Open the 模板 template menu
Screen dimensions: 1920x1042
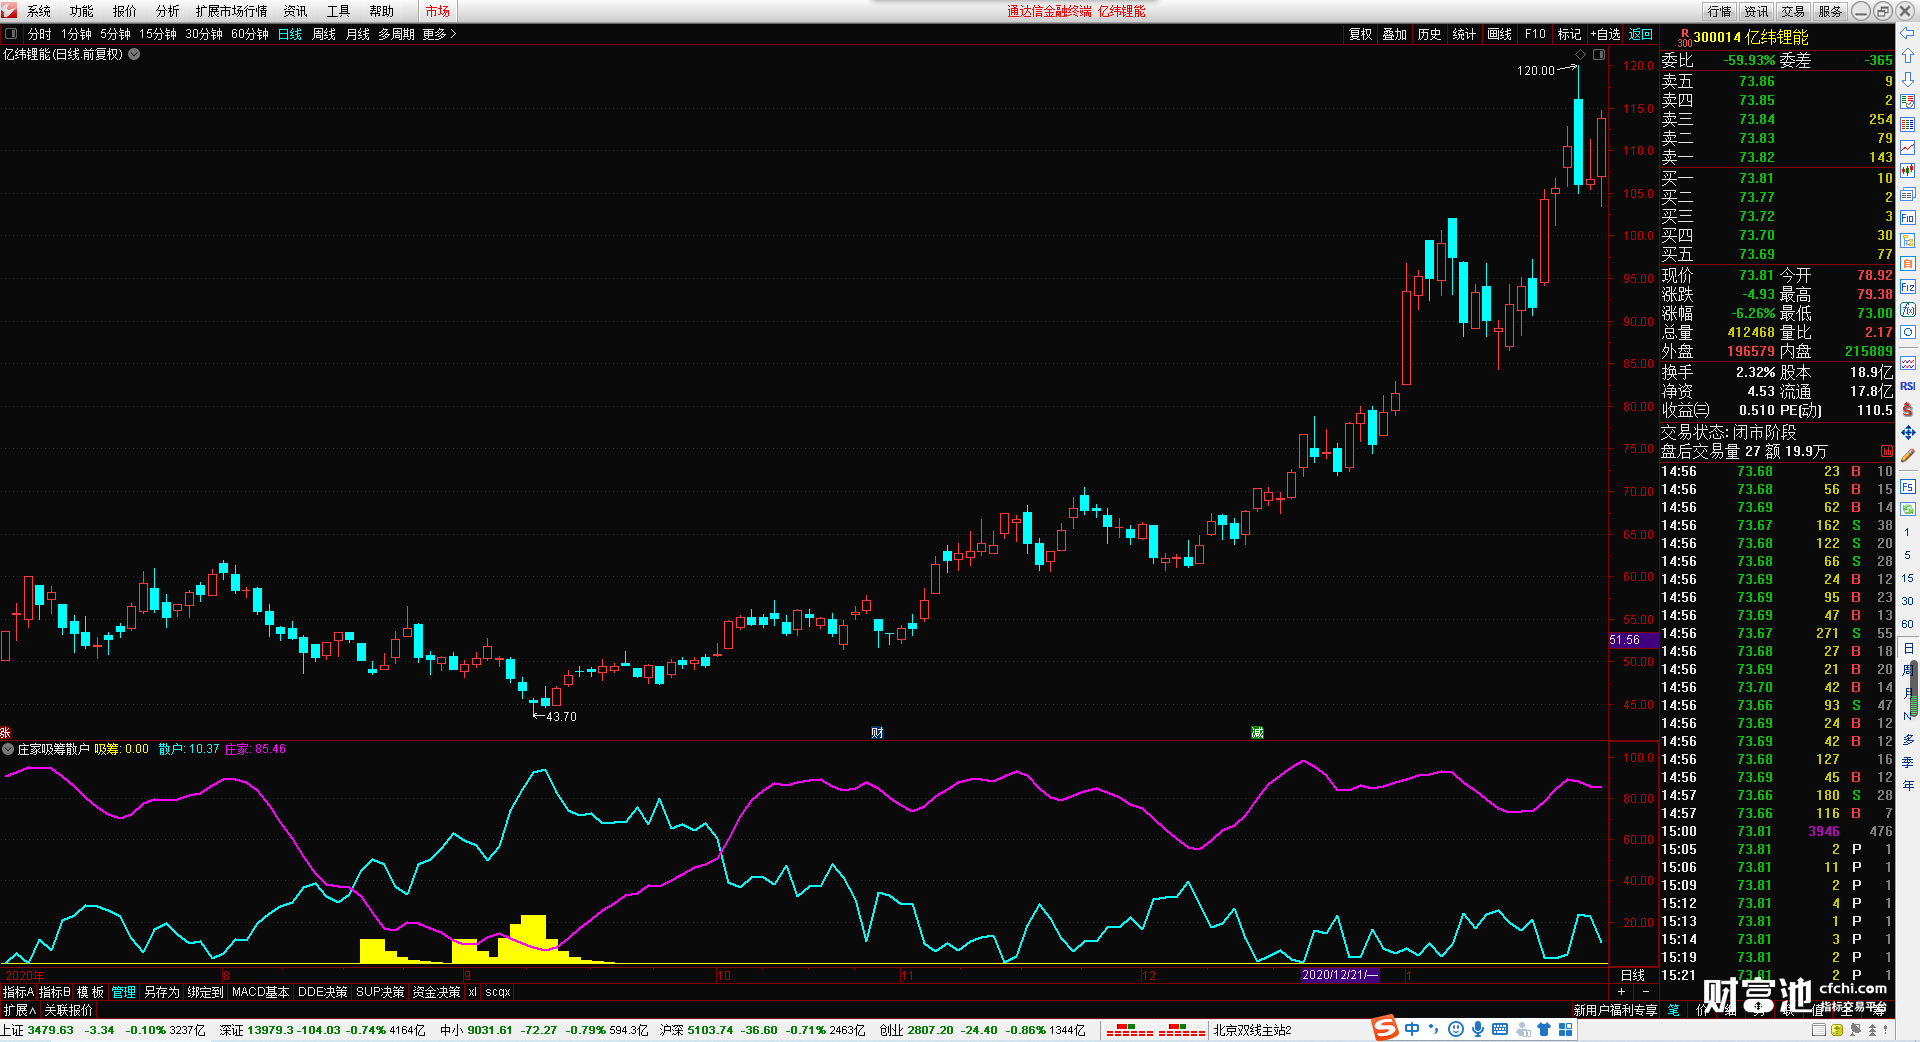click(x=91, y=992)
